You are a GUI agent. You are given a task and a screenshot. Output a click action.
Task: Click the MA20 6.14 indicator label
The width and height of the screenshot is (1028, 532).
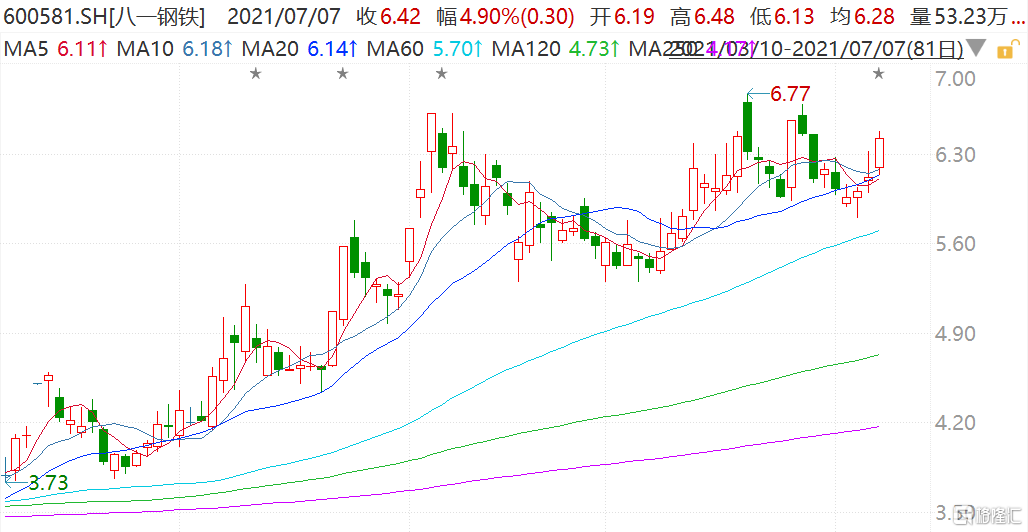click(x=300, y=49)
